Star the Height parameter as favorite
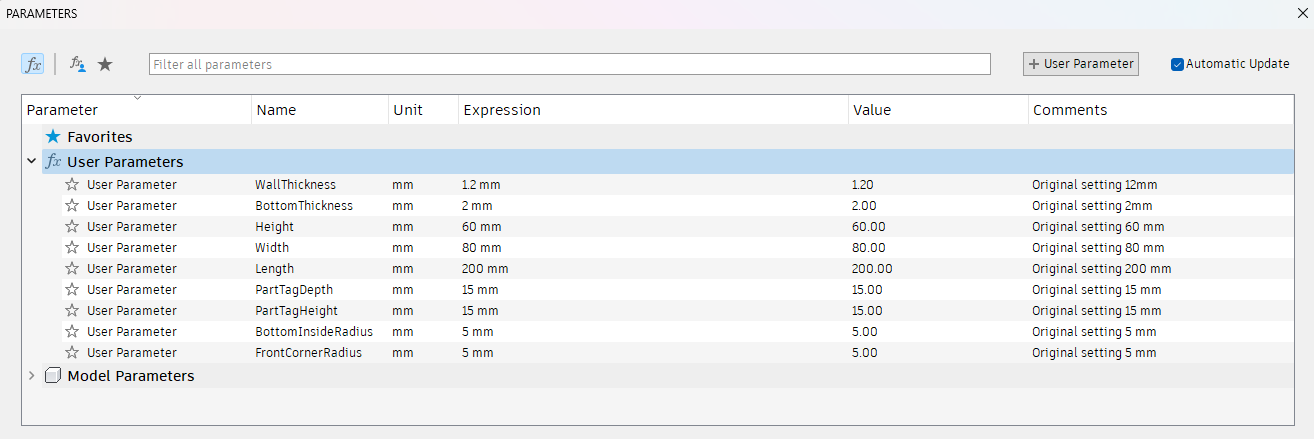 point(72,227)
